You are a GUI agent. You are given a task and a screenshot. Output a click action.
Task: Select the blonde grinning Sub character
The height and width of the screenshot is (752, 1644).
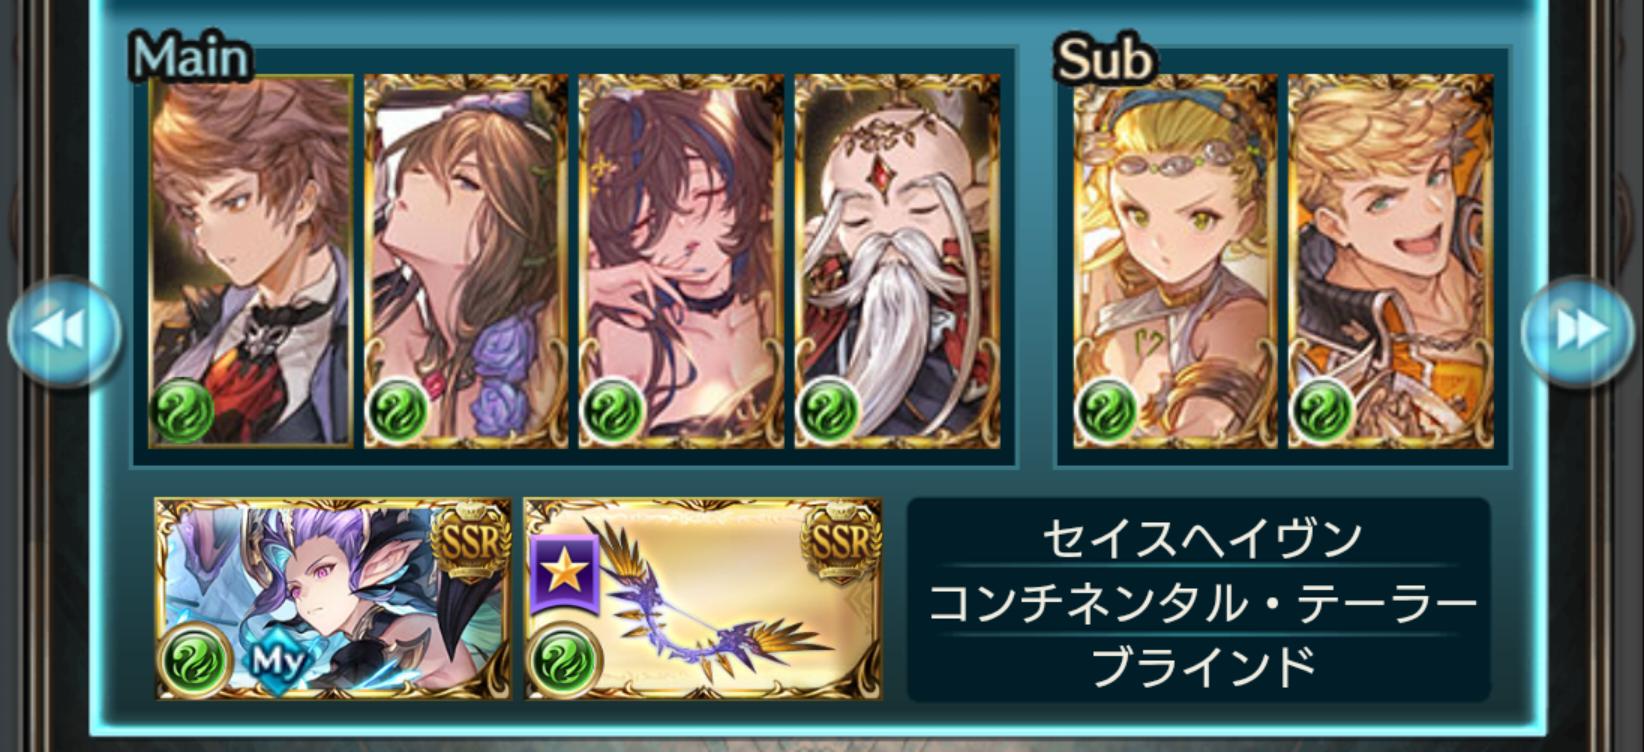click(x=1391, y=261)
